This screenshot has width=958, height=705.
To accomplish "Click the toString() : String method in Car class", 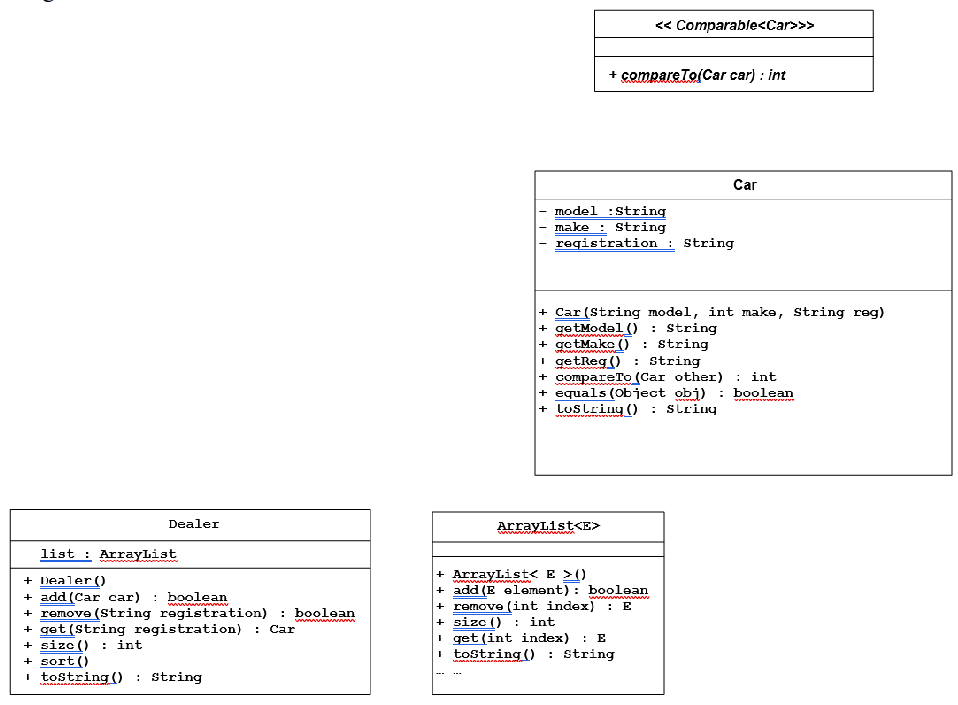I will click(628, 408).
